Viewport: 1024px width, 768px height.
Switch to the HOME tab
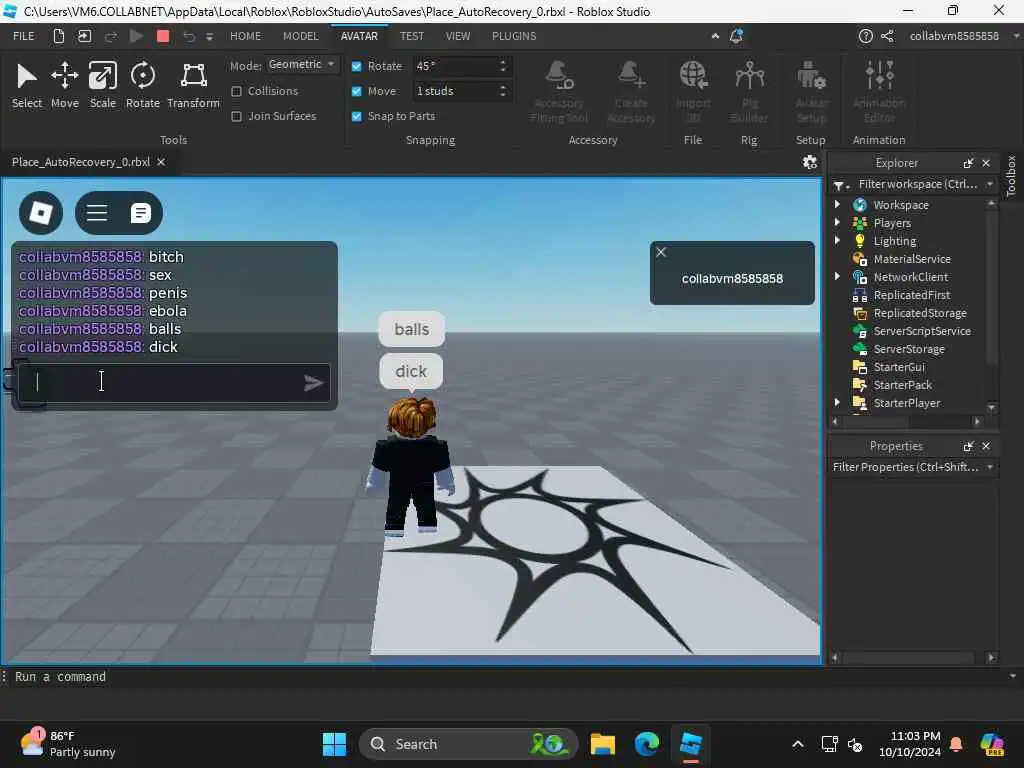(246, 36)
